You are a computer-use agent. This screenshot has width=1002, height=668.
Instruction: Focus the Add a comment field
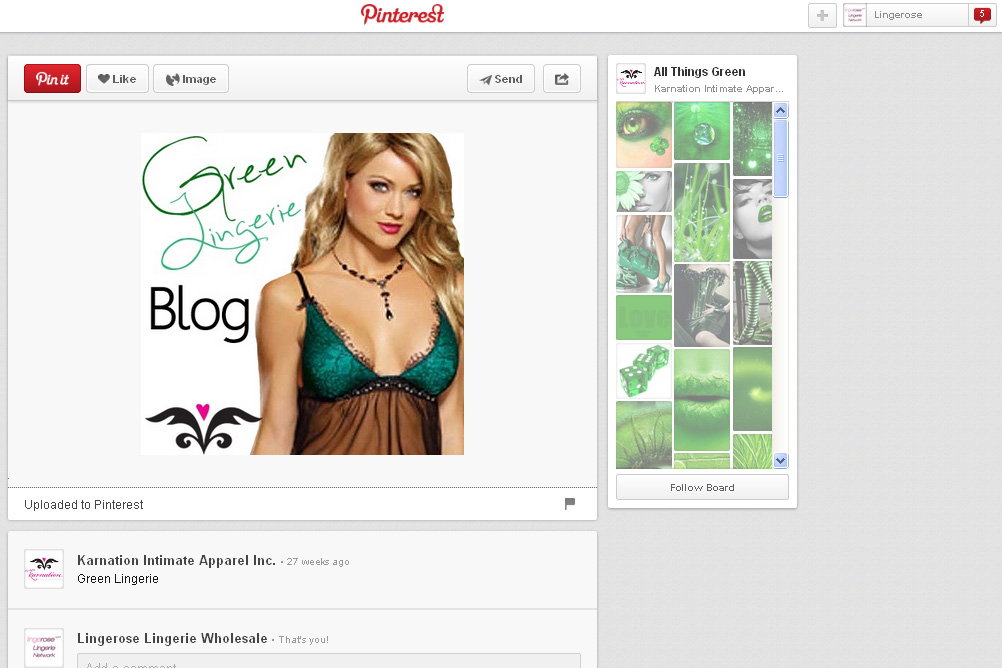pyautogui.click(x=329, y=661)
